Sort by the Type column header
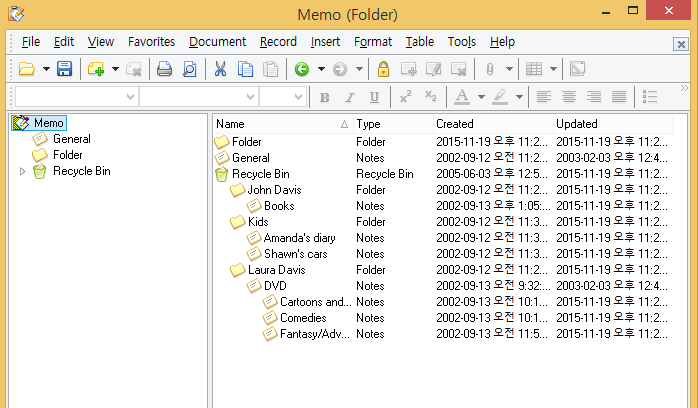 394,124
